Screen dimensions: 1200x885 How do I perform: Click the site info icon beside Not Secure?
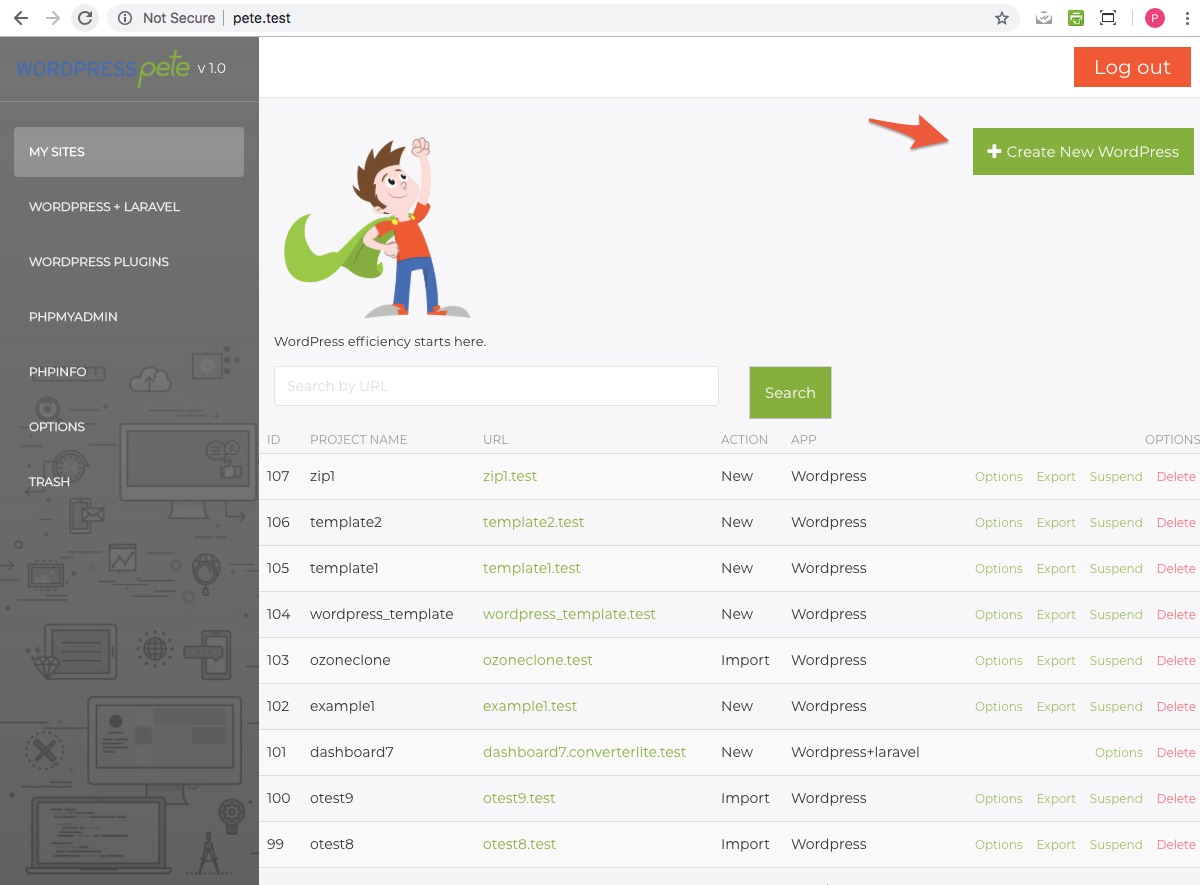(124, 18)
